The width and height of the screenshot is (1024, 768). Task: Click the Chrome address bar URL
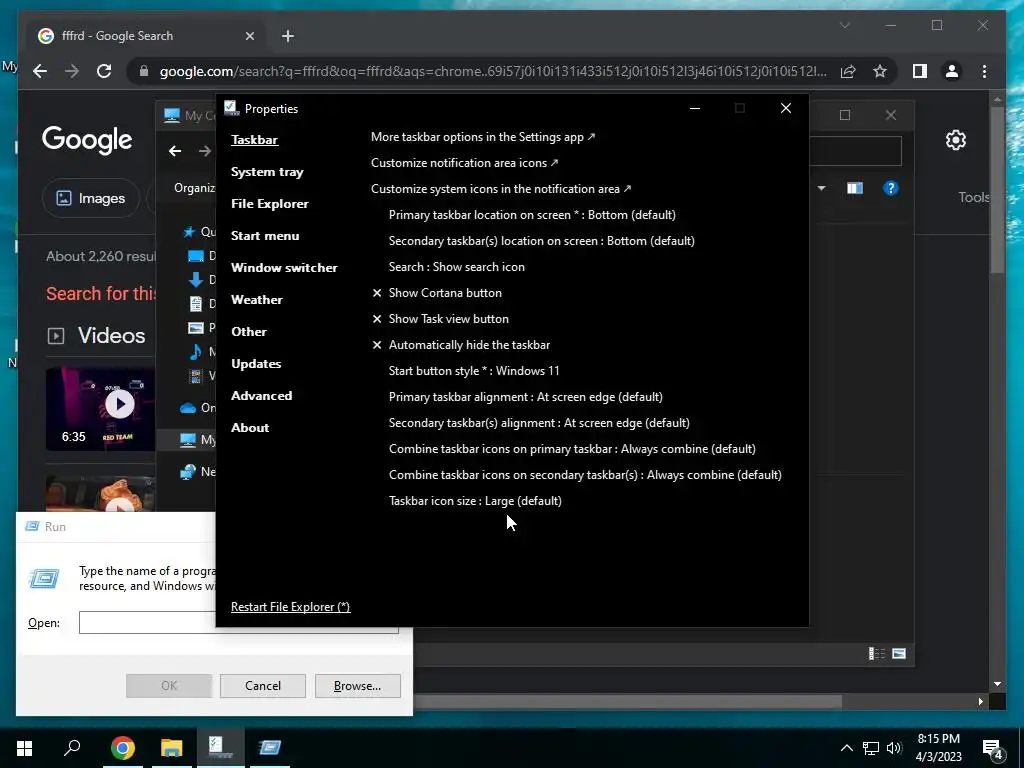(x=493, y=71)
